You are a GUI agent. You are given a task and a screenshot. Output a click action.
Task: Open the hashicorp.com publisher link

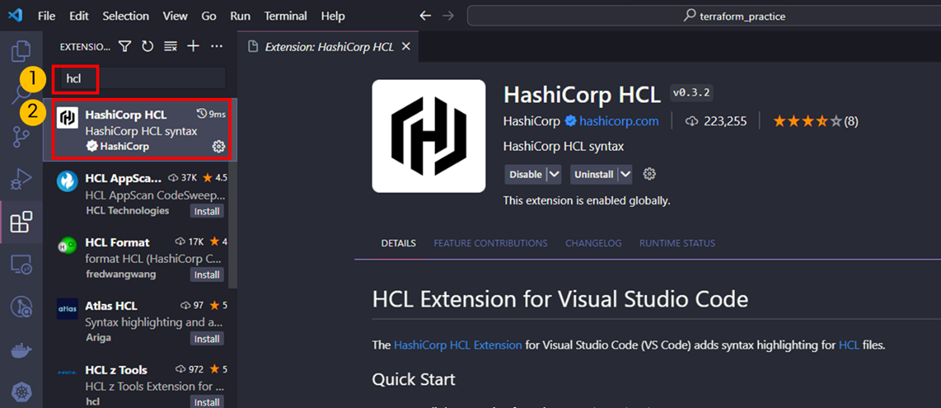click(x=619, y=121)
